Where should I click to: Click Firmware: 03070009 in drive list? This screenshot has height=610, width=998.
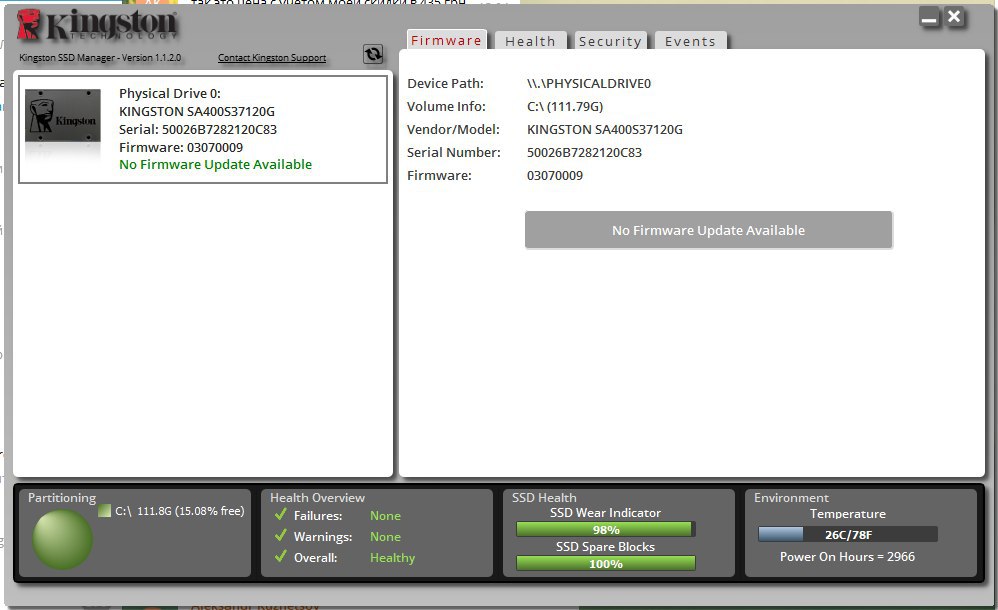pos(181,147)
